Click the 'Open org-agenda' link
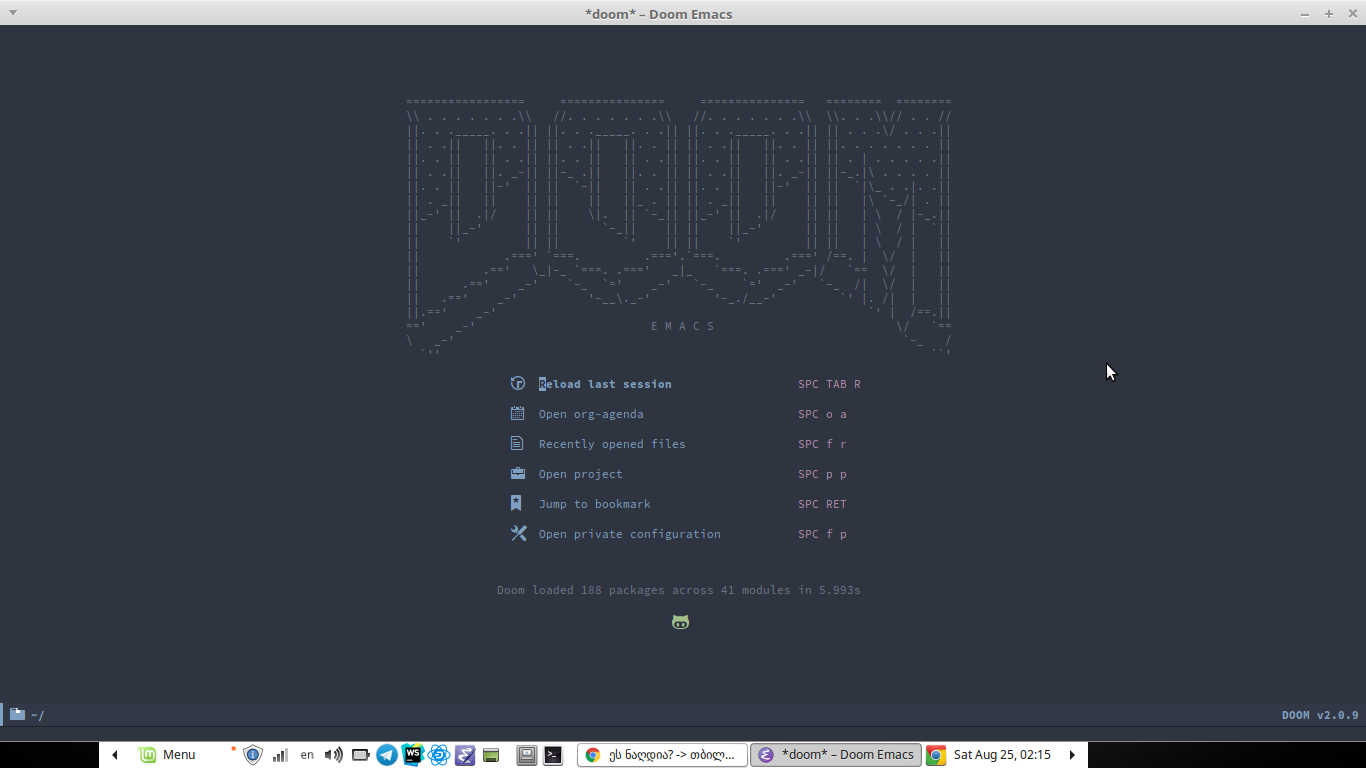1366x768 pixels. pyautogui.click(x=591, y=414)
